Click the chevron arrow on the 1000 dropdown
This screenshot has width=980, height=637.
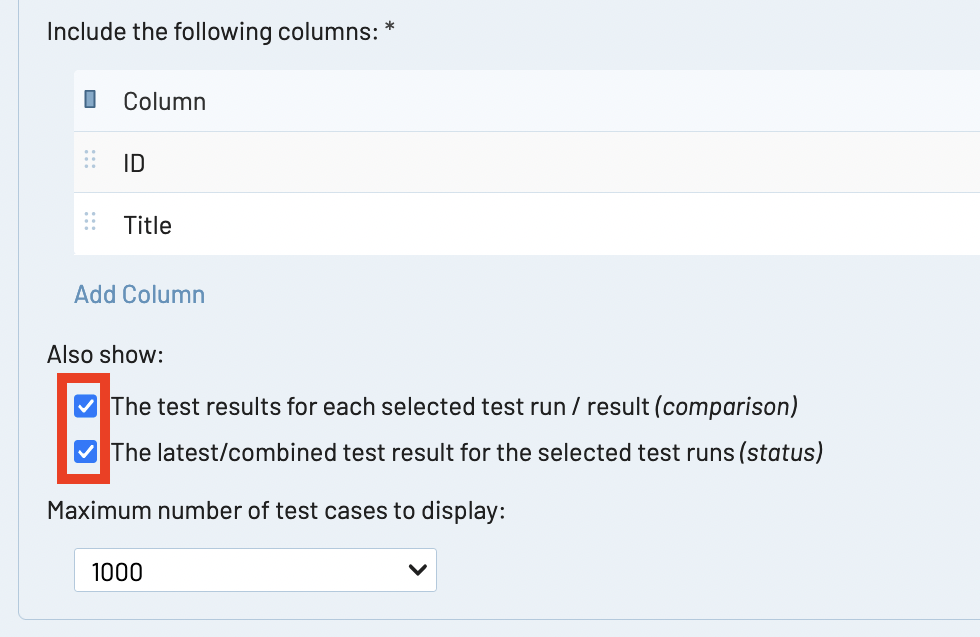[x=418, y=570]
